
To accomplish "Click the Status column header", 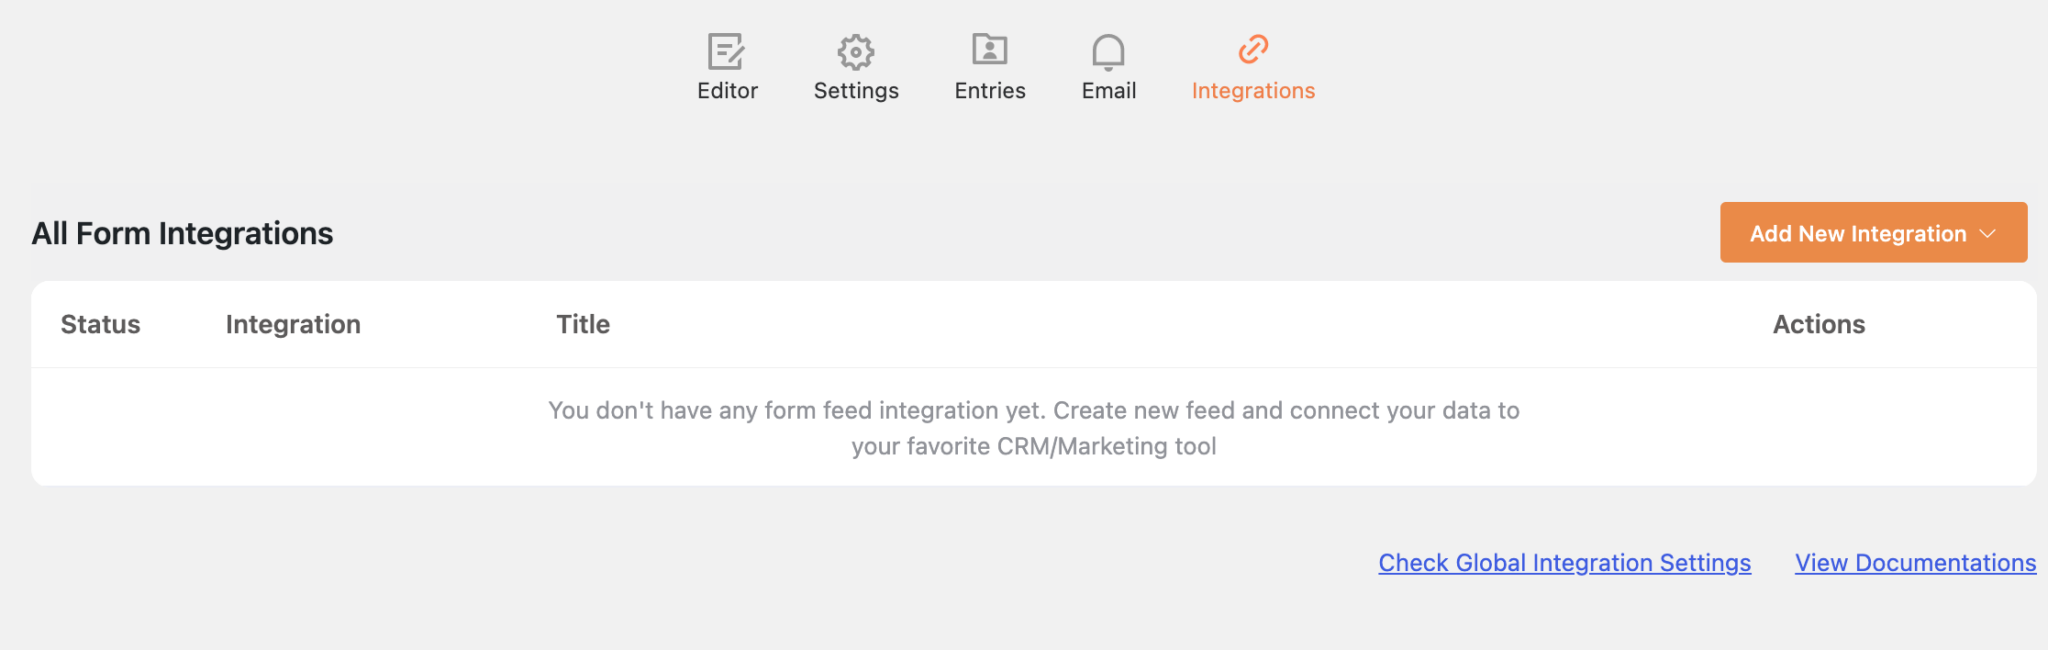I will pyautogui.click(x=100, y=324).
